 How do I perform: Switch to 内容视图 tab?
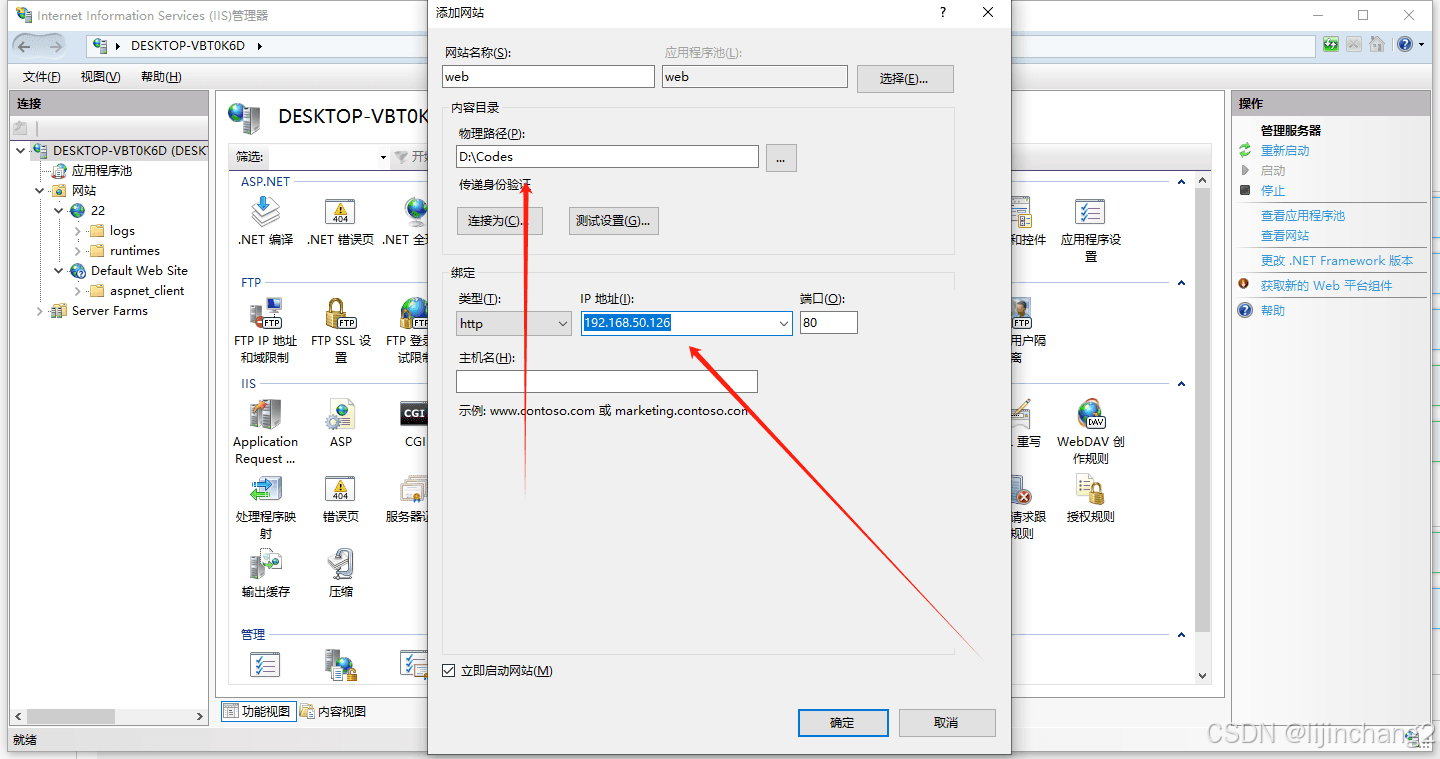333,711
